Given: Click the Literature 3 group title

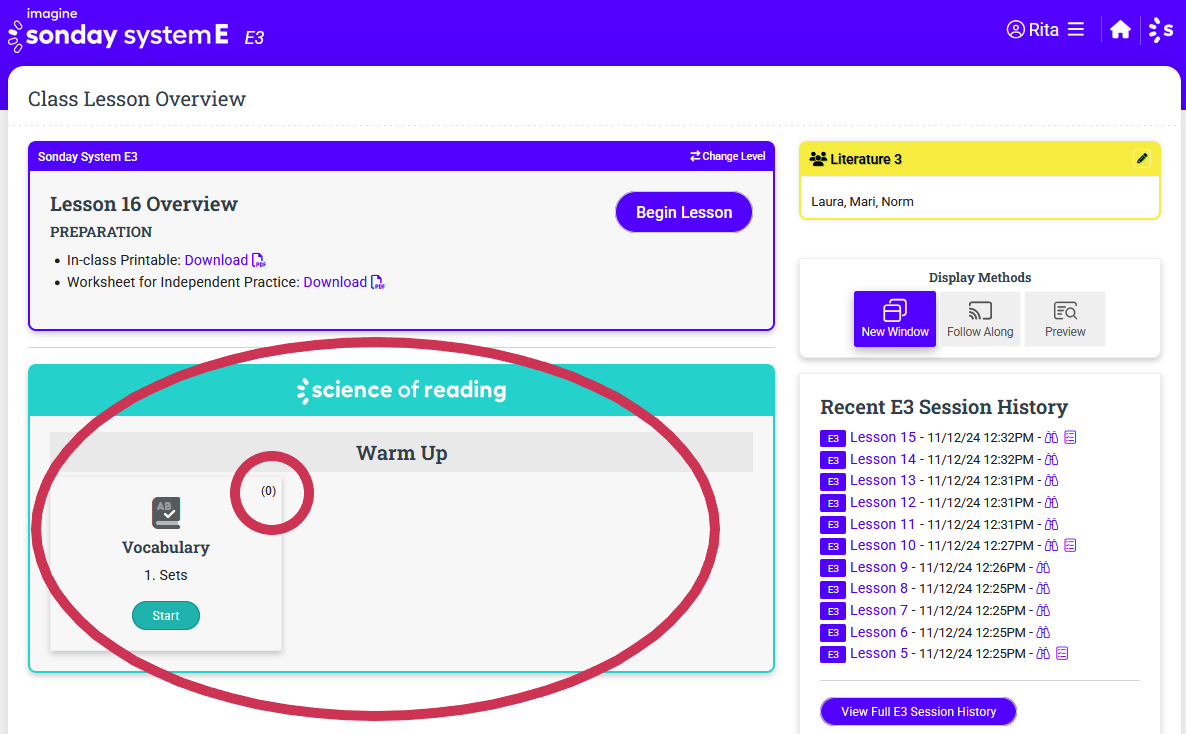Looking at the screenshot, I should 866,159.
